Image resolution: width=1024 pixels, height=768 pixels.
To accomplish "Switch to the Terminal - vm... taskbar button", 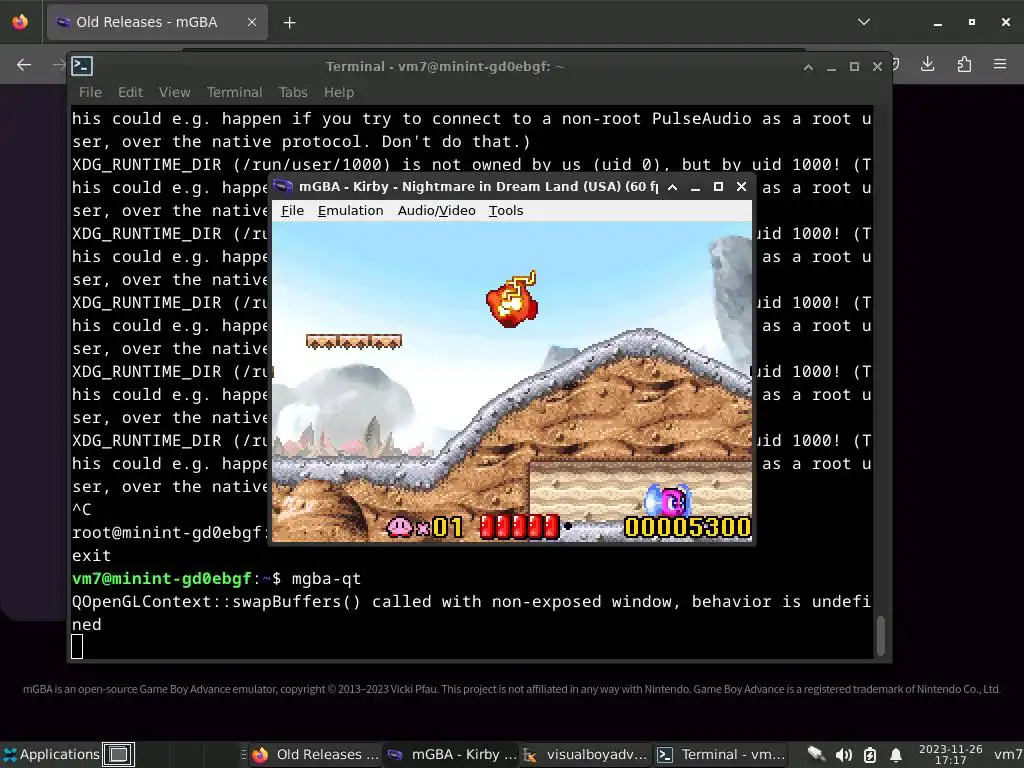I will pyautogui.click(x=720, y=754).
